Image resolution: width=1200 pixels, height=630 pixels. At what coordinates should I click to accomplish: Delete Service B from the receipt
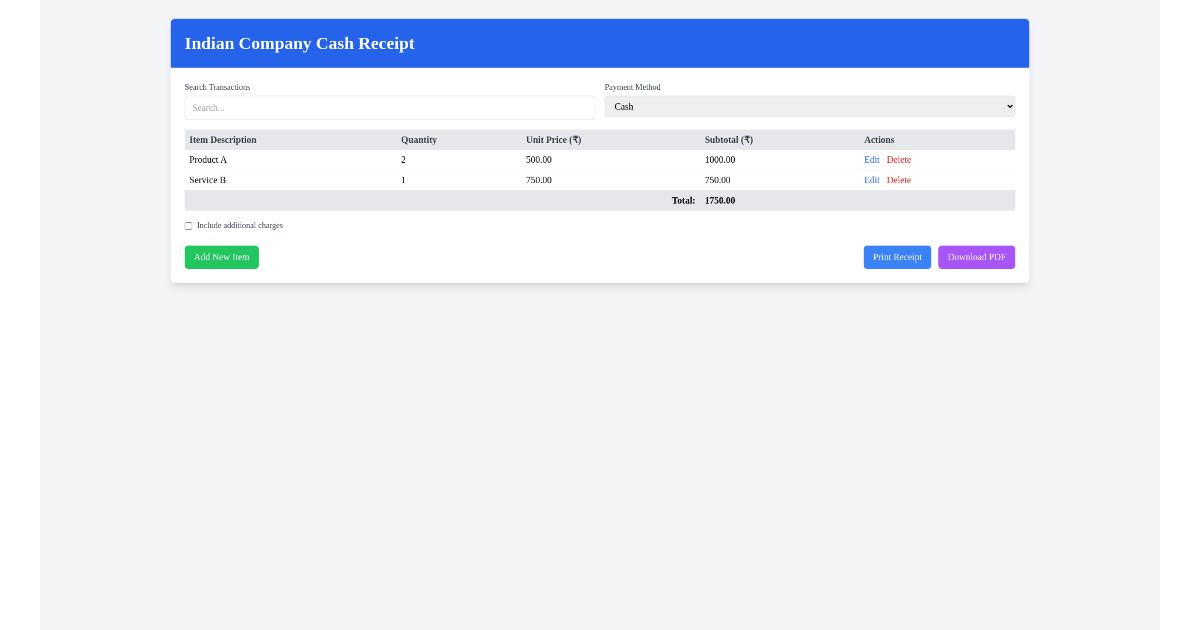pyautogui.click(x=898, y=180)
